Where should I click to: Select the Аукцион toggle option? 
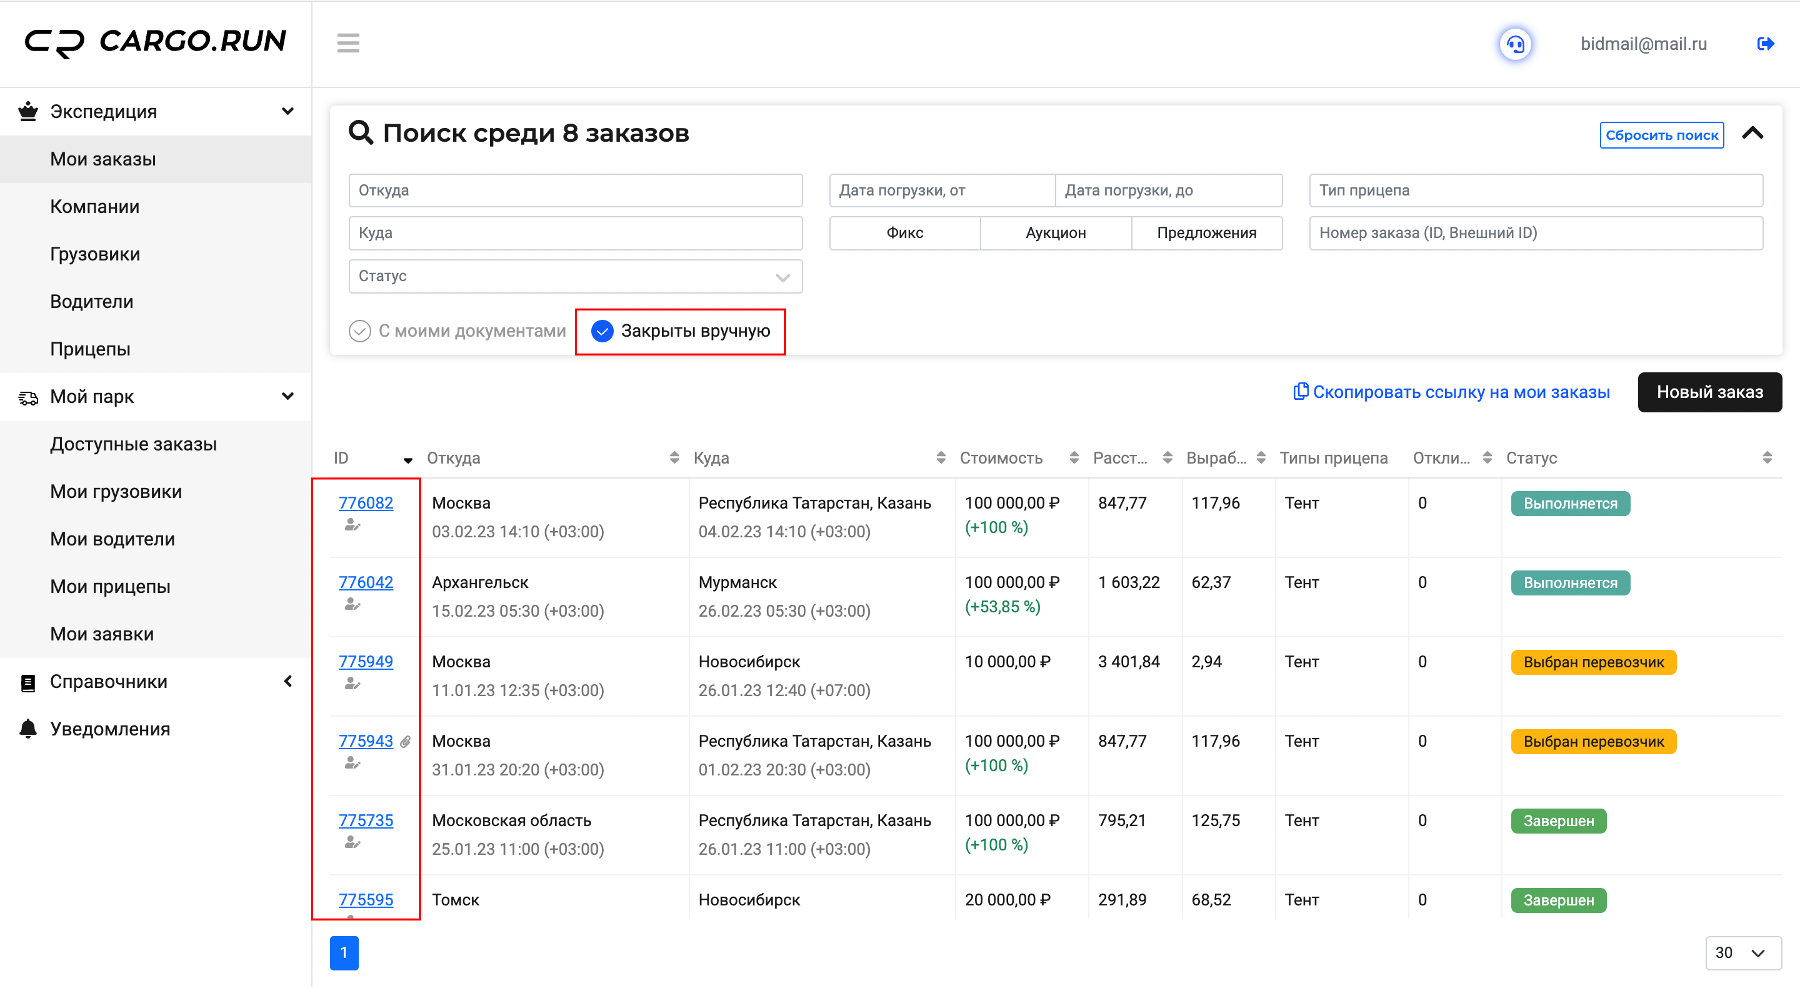pyautogui.click(x=1056, y=233)
